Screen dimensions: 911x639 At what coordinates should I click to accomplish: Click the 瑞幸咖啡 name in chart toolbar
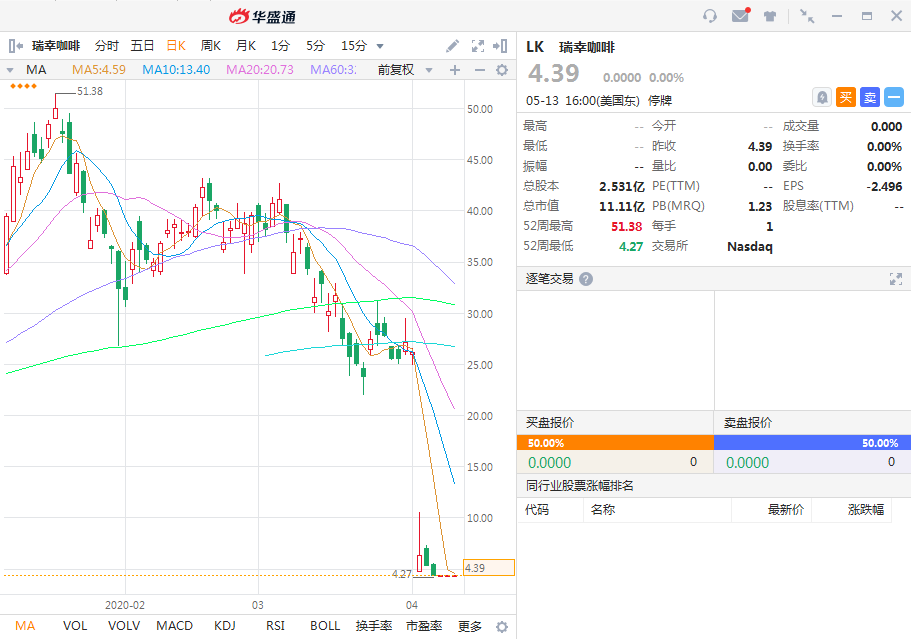click(56, 46)
